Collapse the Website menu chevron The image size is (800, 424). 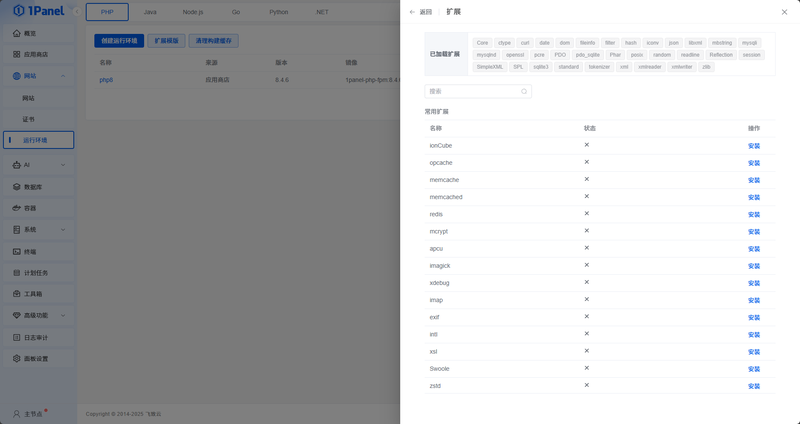point(63,76)
